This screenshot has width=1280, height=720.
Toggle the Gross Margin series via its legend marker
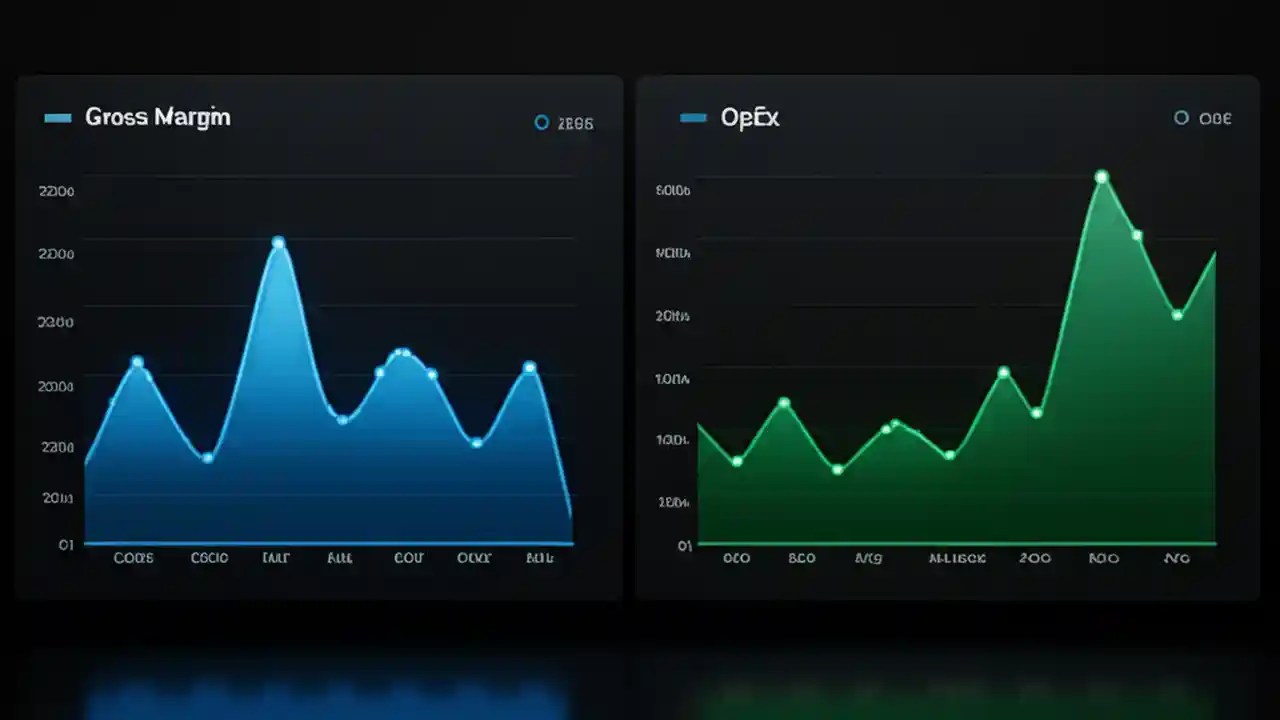pos(57,117)
